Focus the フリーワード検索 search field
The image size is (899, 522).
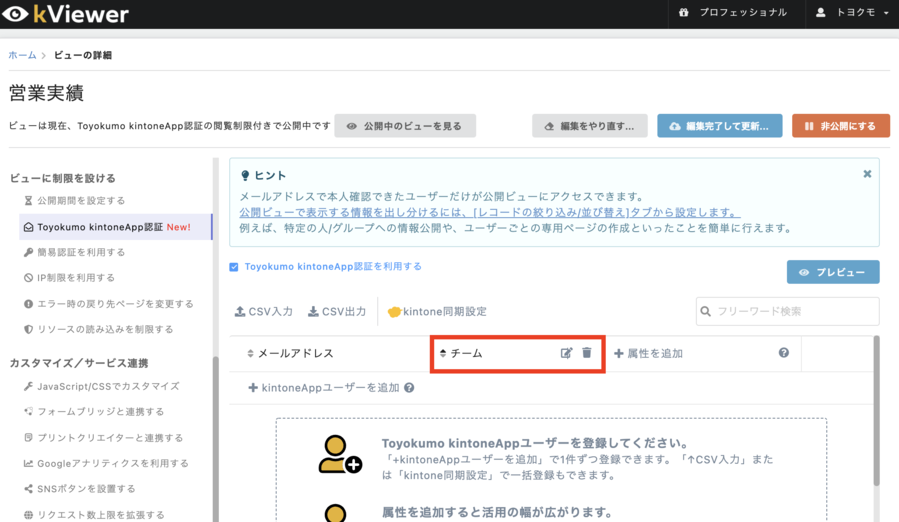click(787, 311)
